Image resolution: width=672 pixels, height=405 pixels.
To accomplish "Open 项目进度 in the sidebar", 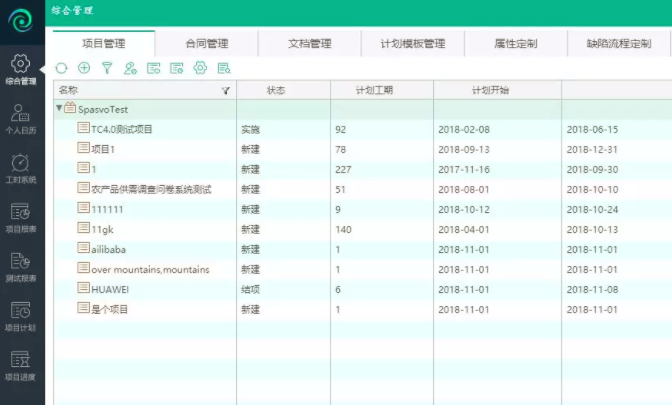I will click(x=22, y=364).
